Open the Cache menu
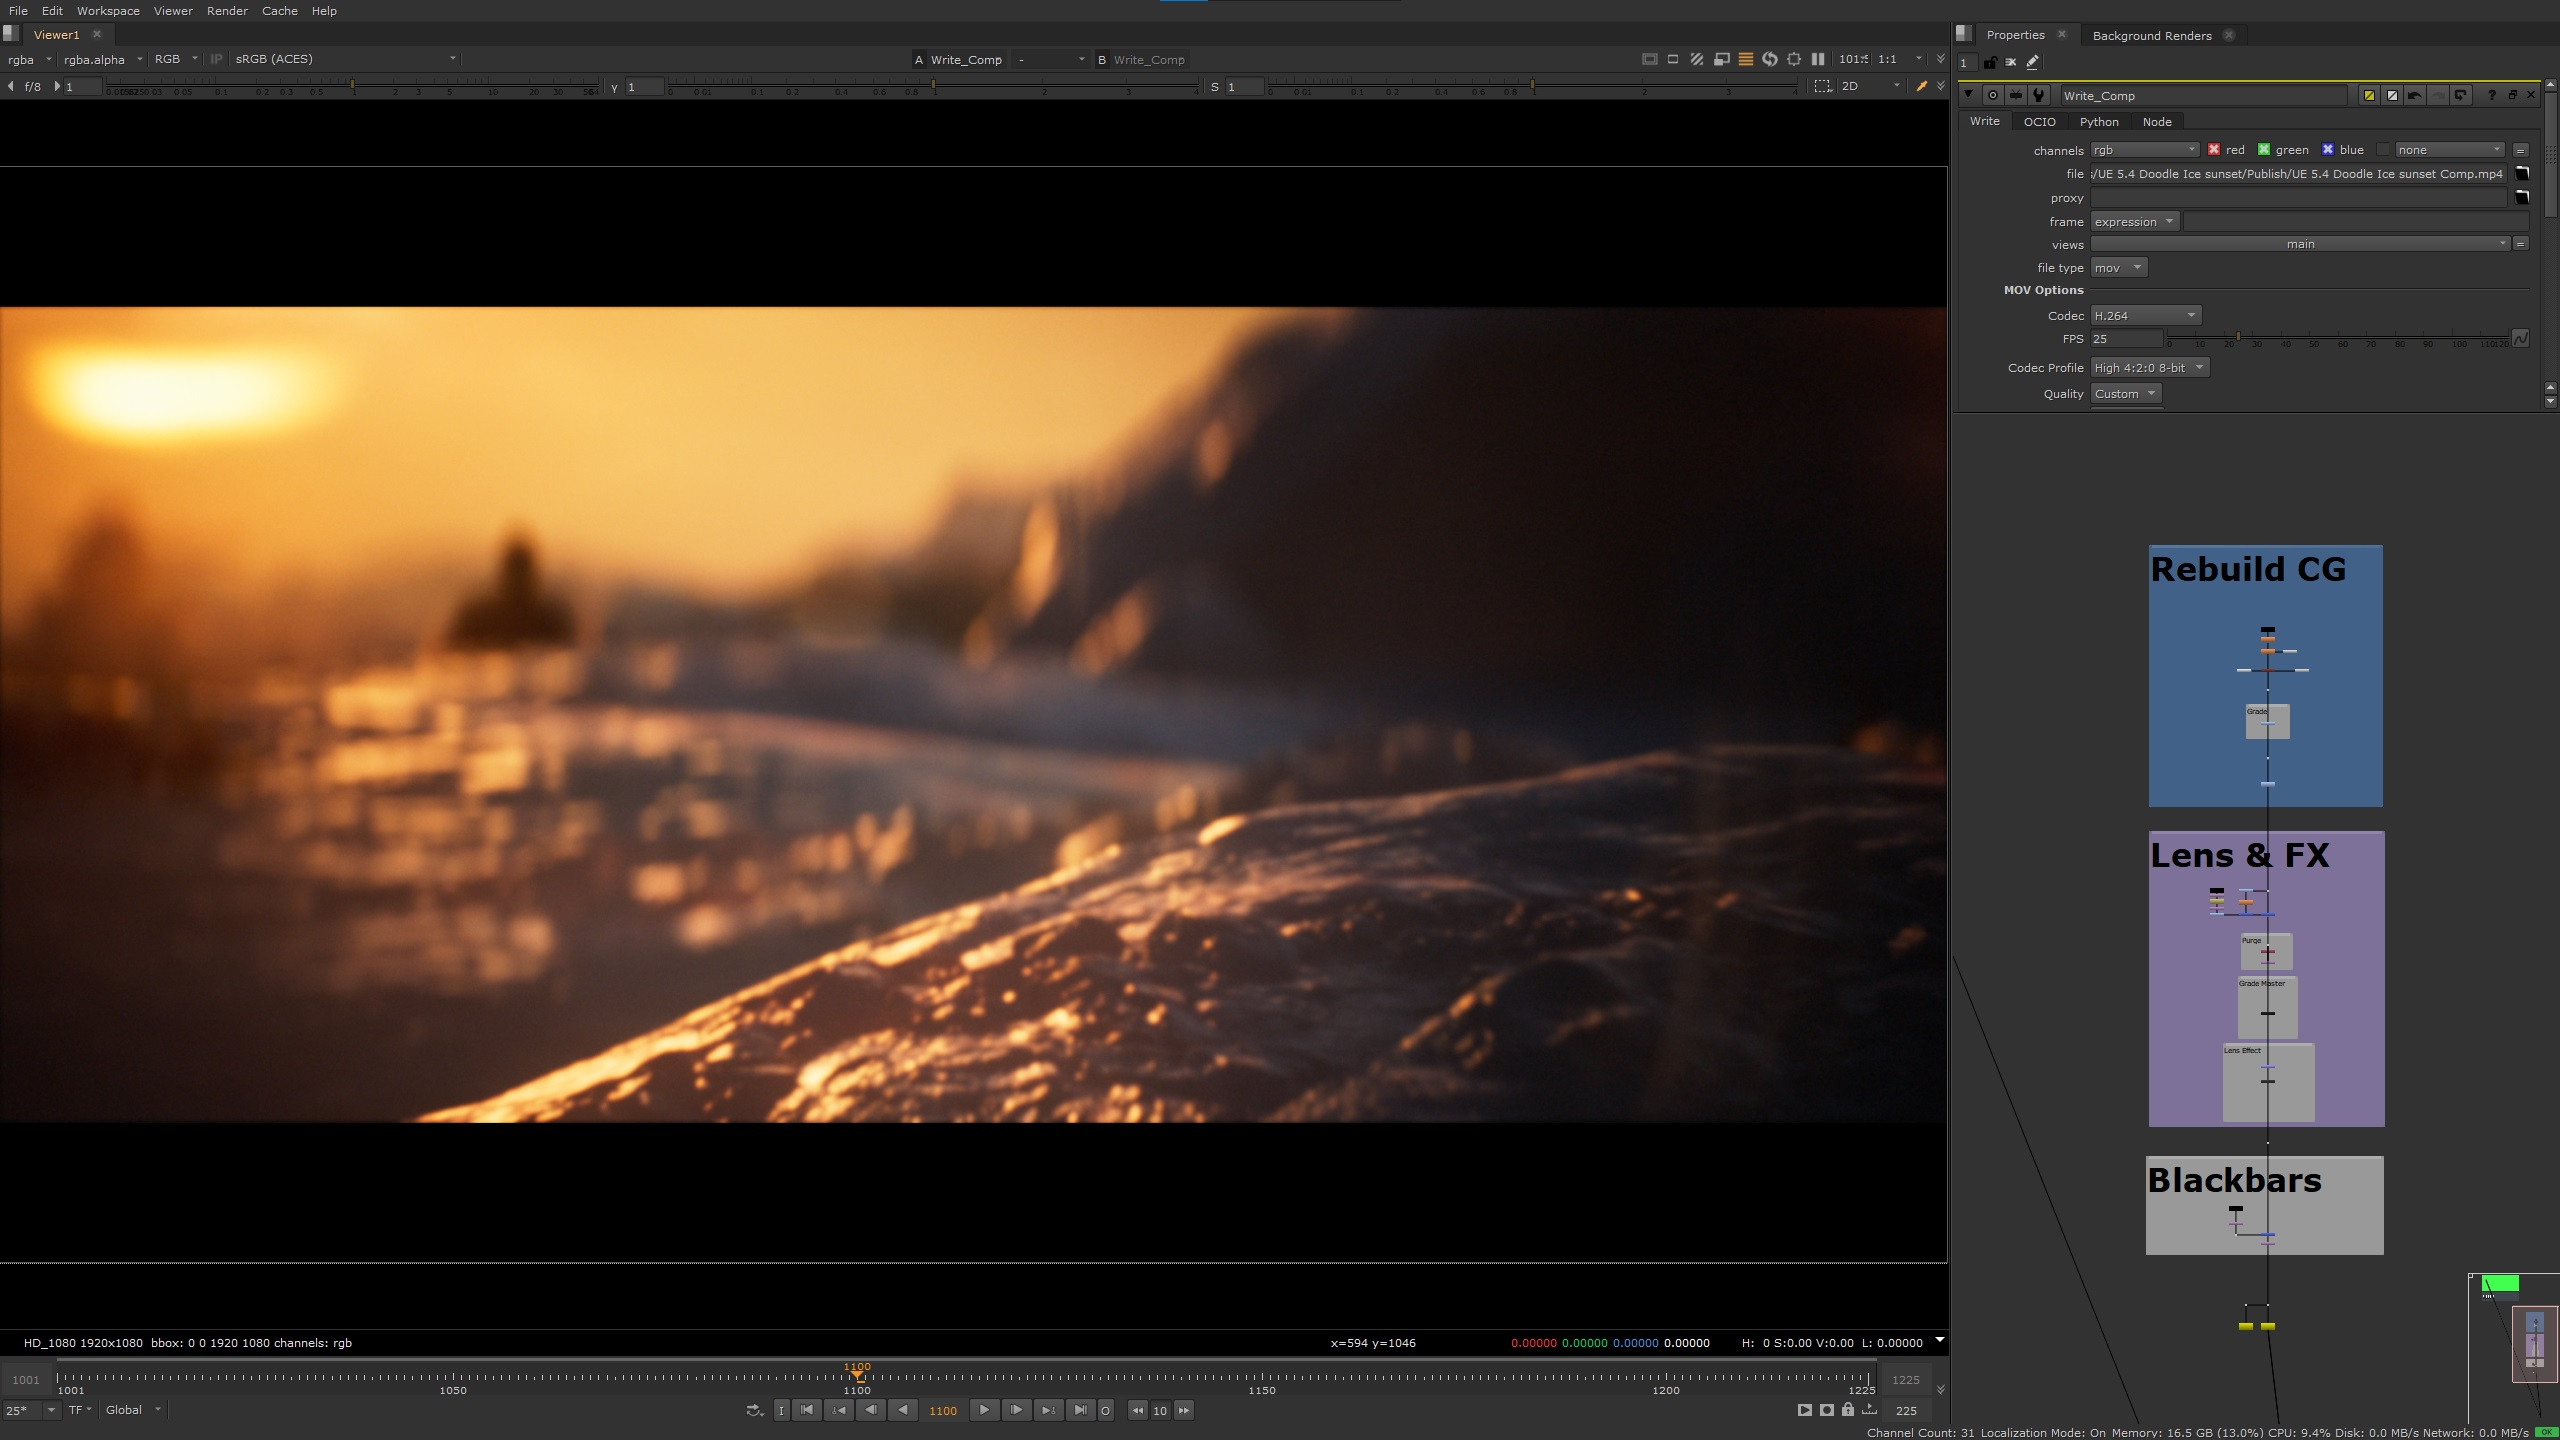The image size is (2560, 1440). [280, 11]
